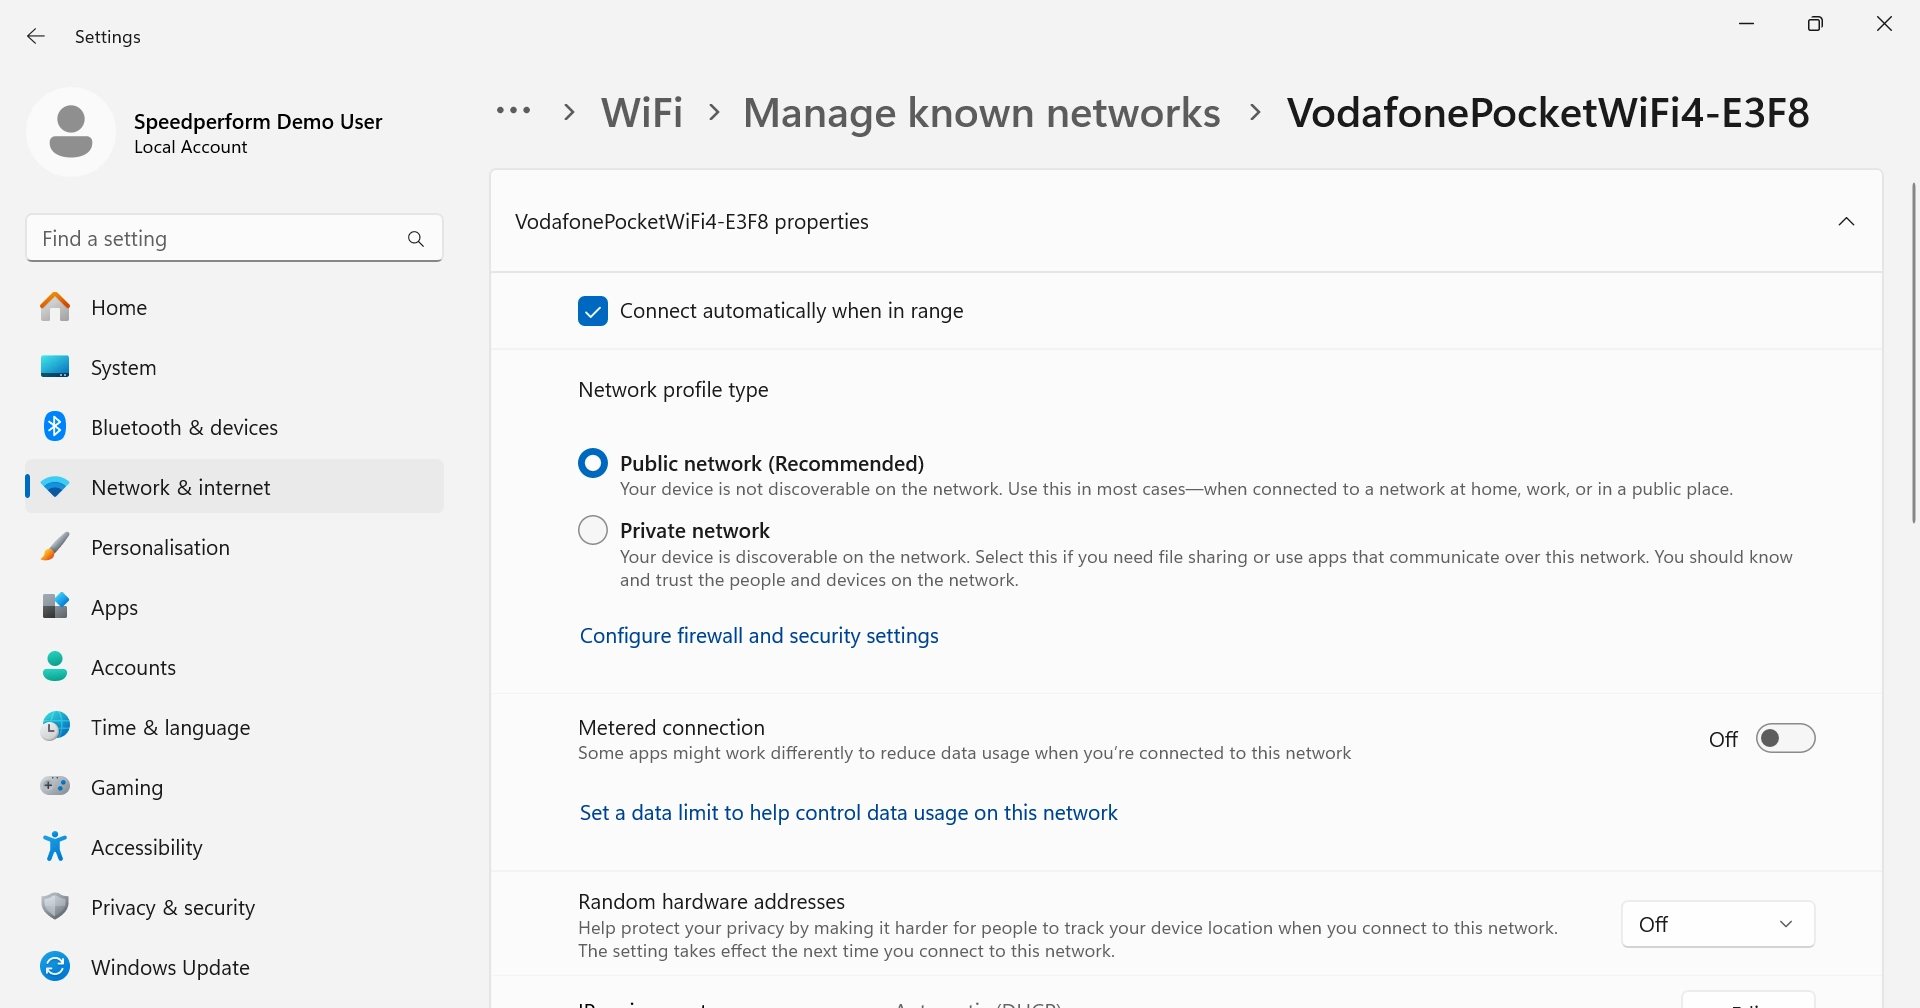Viewport: 1920px width, 1008px height.
Task: Navigate to Manage known networks breadcrumb
Action: (x=981, y=113)
